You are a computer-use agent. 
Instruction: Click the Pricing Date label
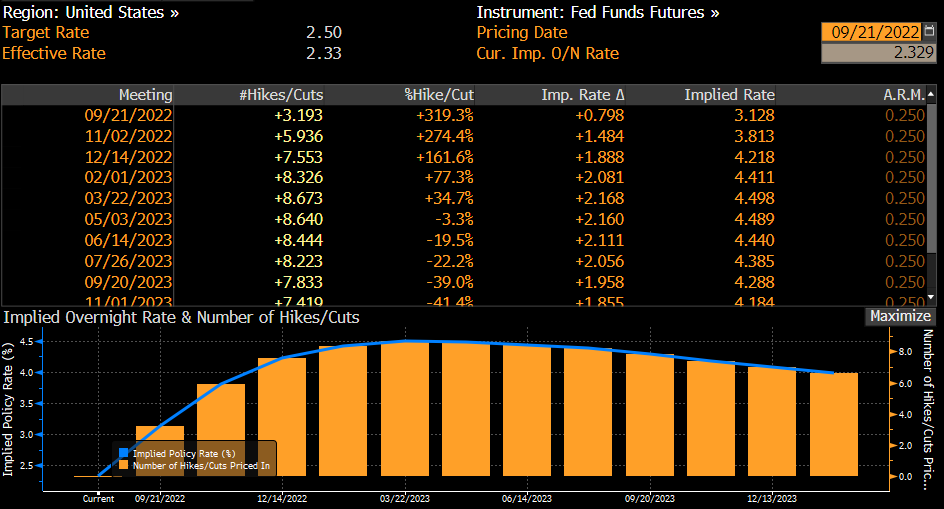tap(522, 33)
